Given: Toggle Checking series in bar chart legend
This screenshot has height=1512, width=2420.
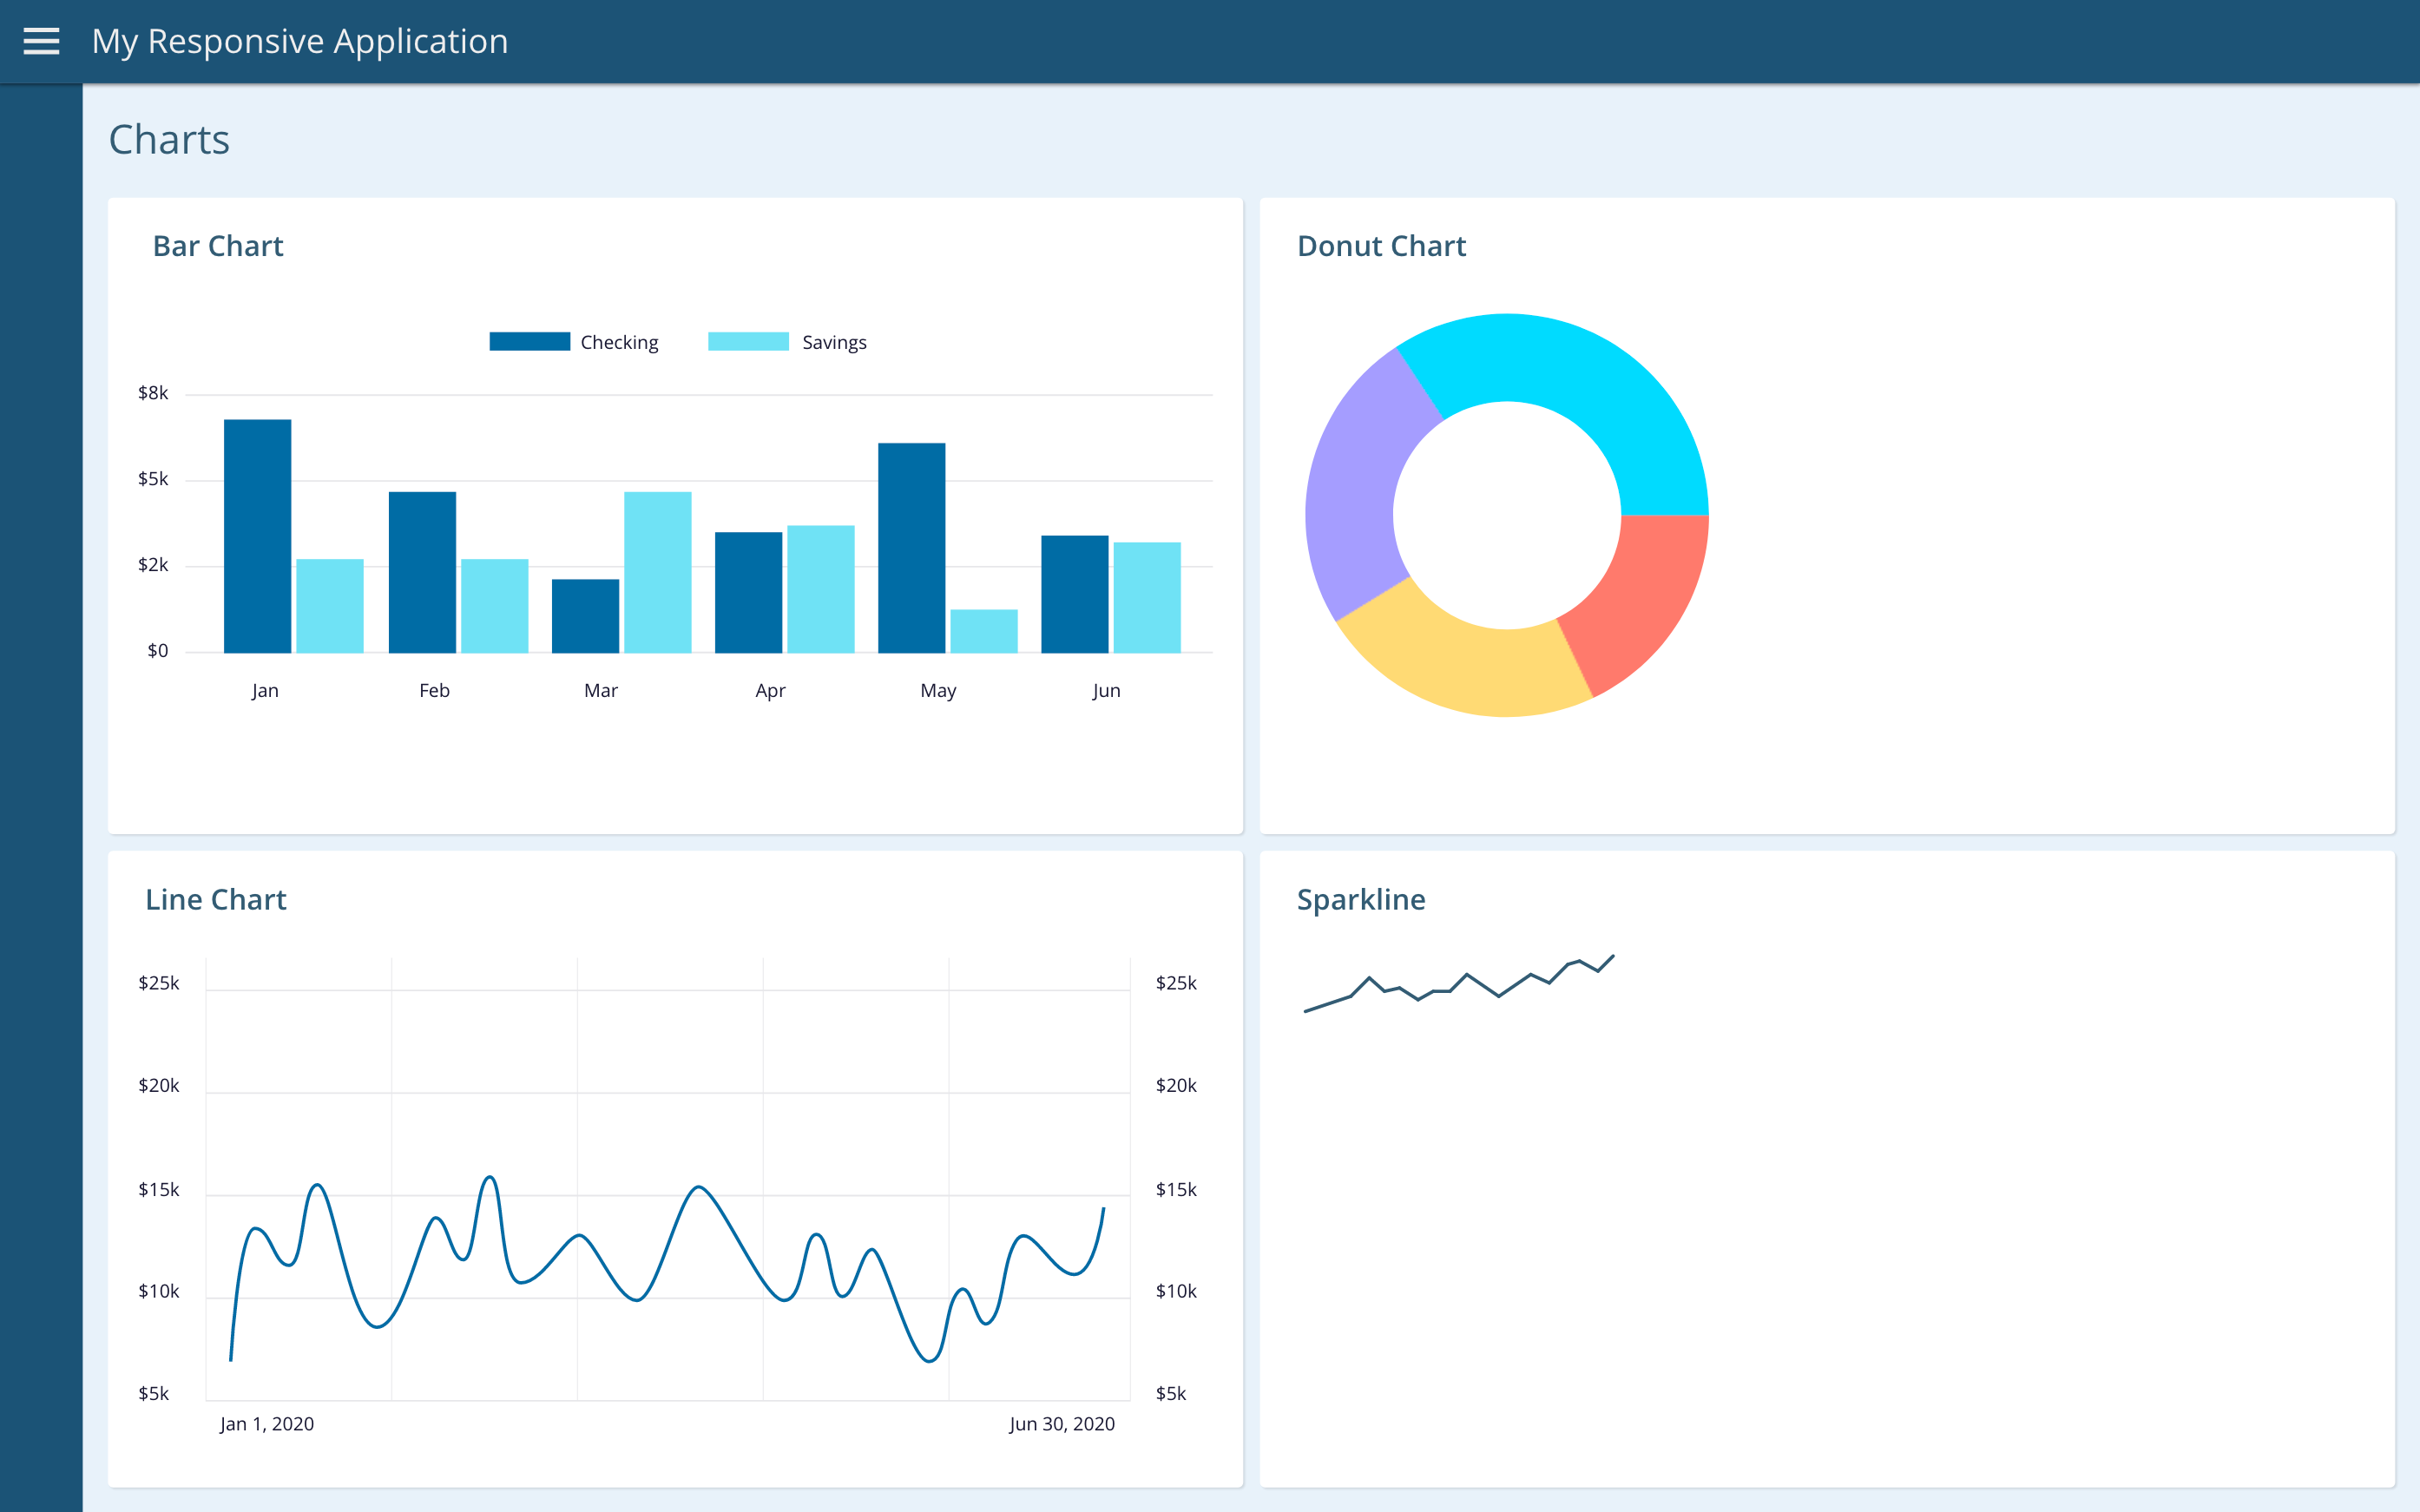Looking at the screenshot, I should pyautogui.click(x=618, y=342).
